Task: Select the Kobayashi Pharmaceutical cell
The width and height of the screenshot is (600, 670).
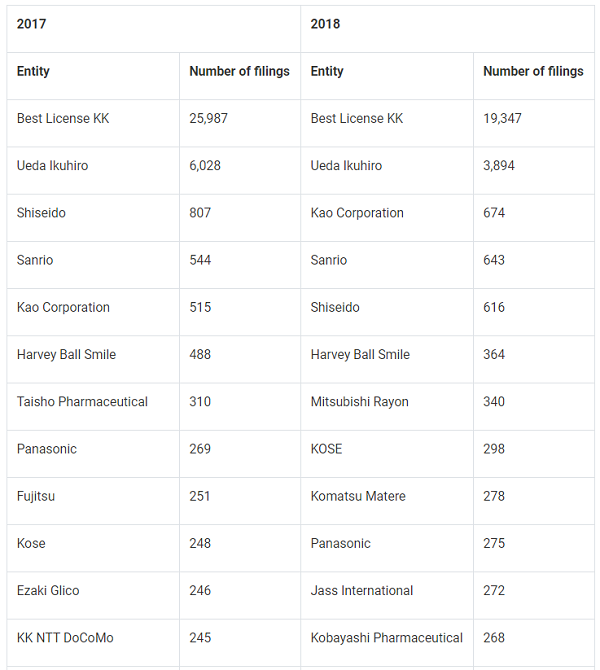Action: (387, 637)
